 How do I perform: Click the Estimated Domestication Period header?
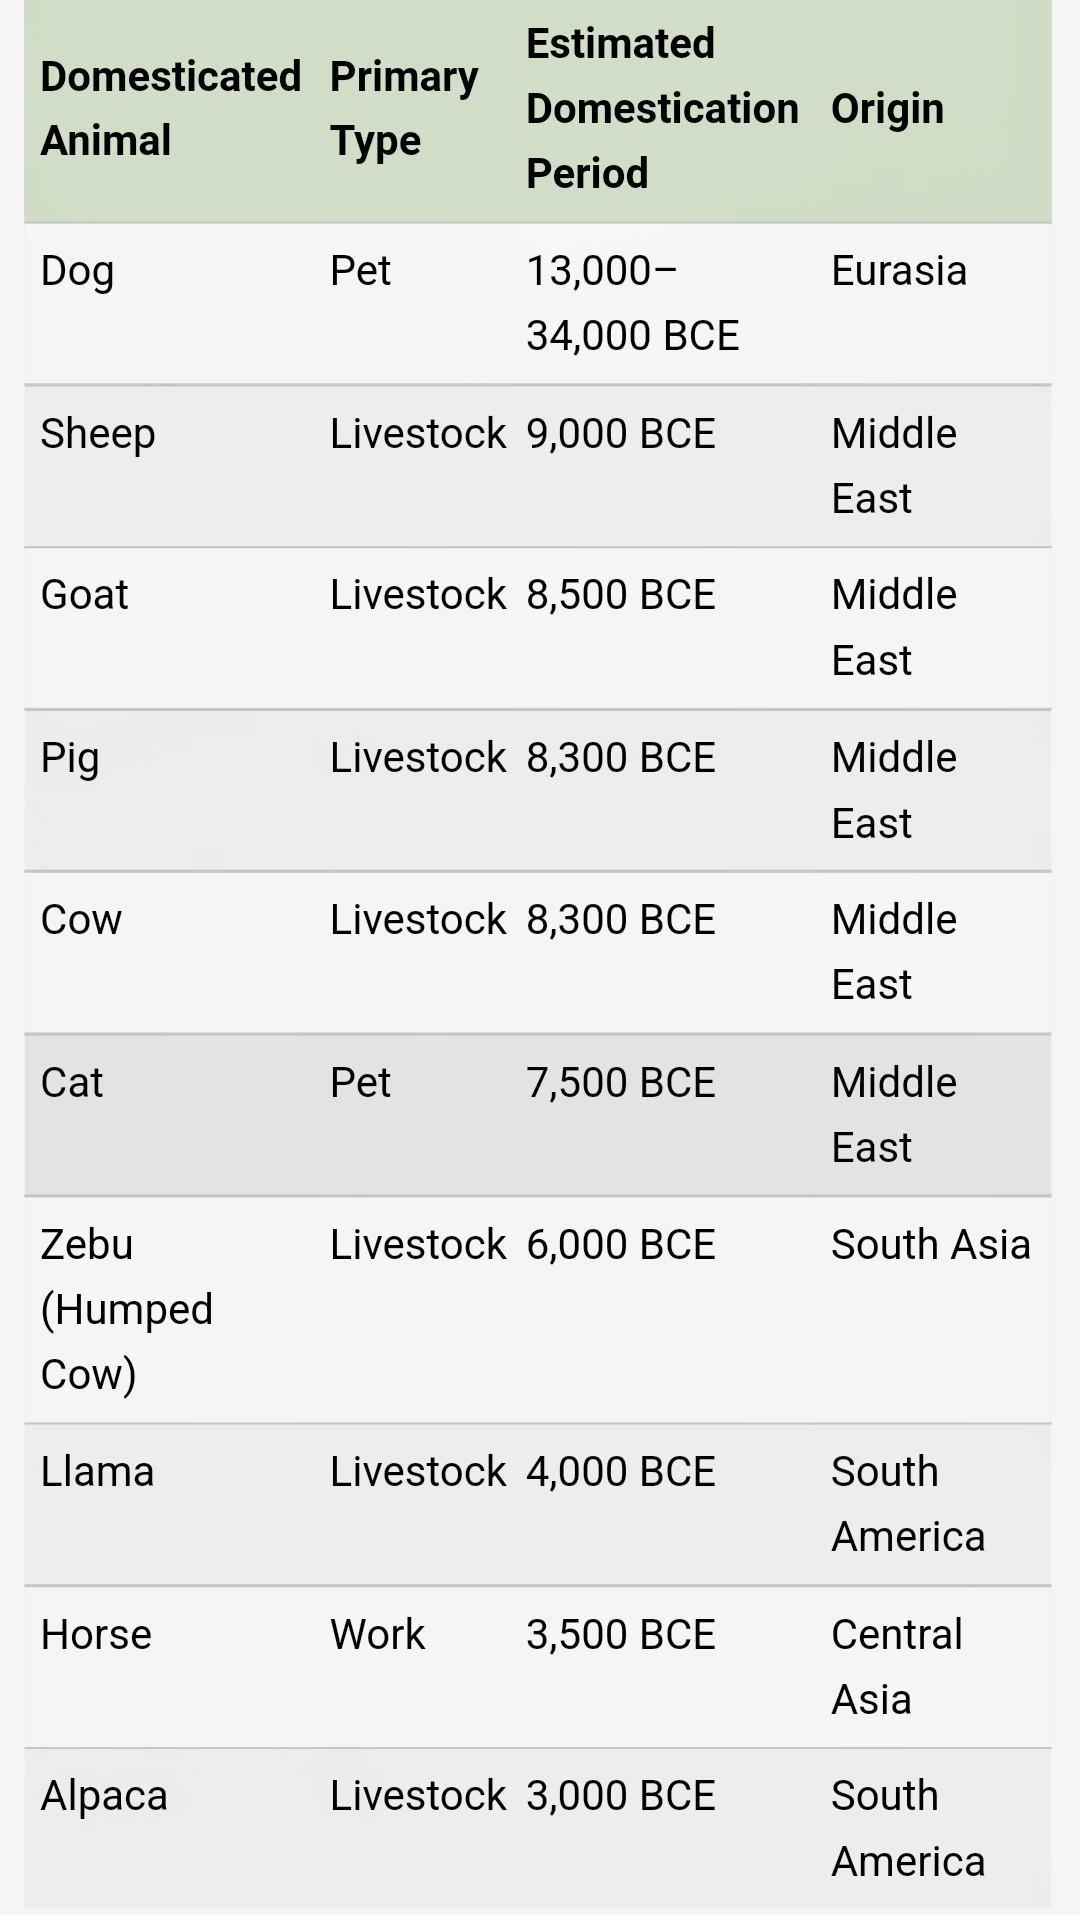pos(661,109)
